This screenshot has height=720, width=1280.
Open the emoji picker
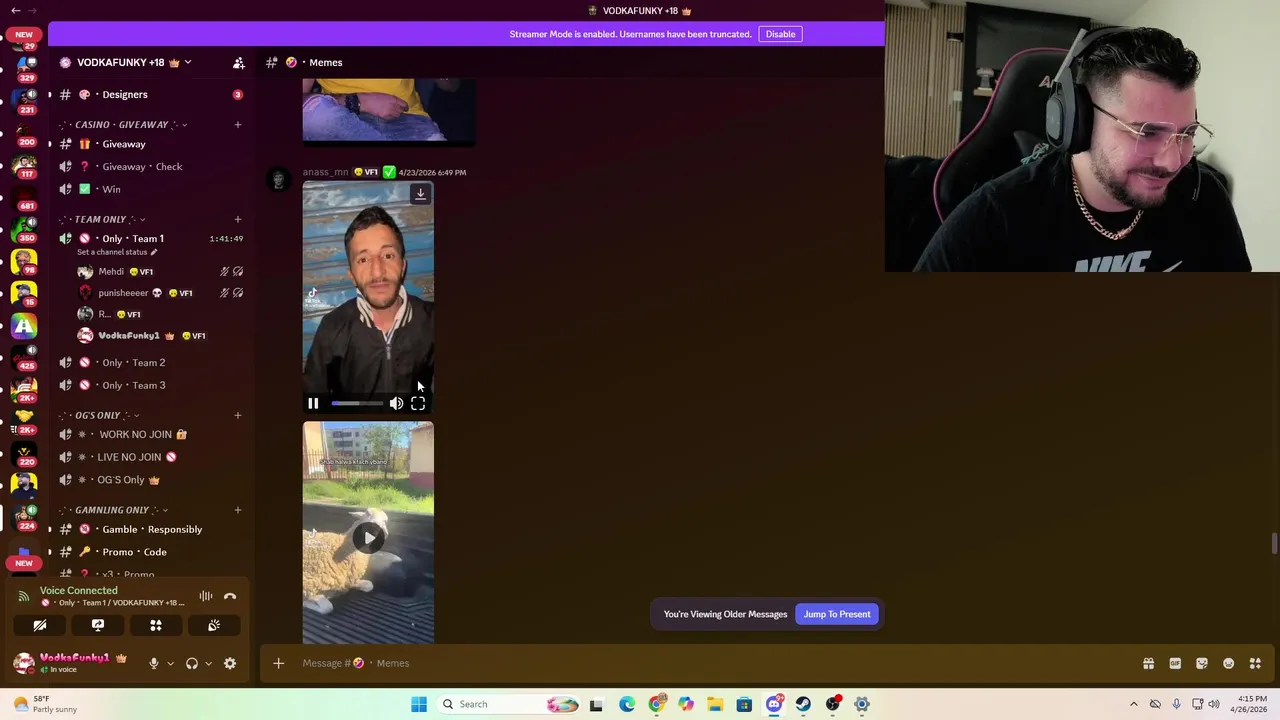click(x=1228, y=663)
